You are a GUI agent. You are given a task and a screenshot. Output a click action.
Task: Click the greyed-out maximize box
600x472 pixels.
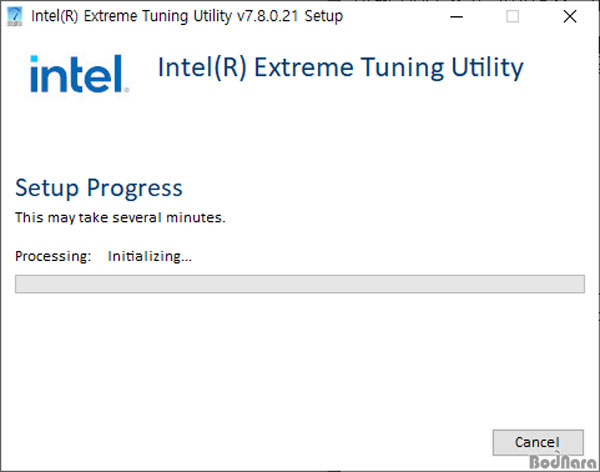[x=512, y=16]
